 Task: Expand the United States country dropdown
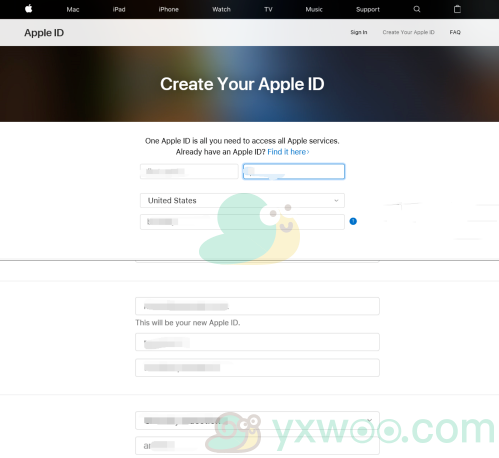click(x=242, y=201)
